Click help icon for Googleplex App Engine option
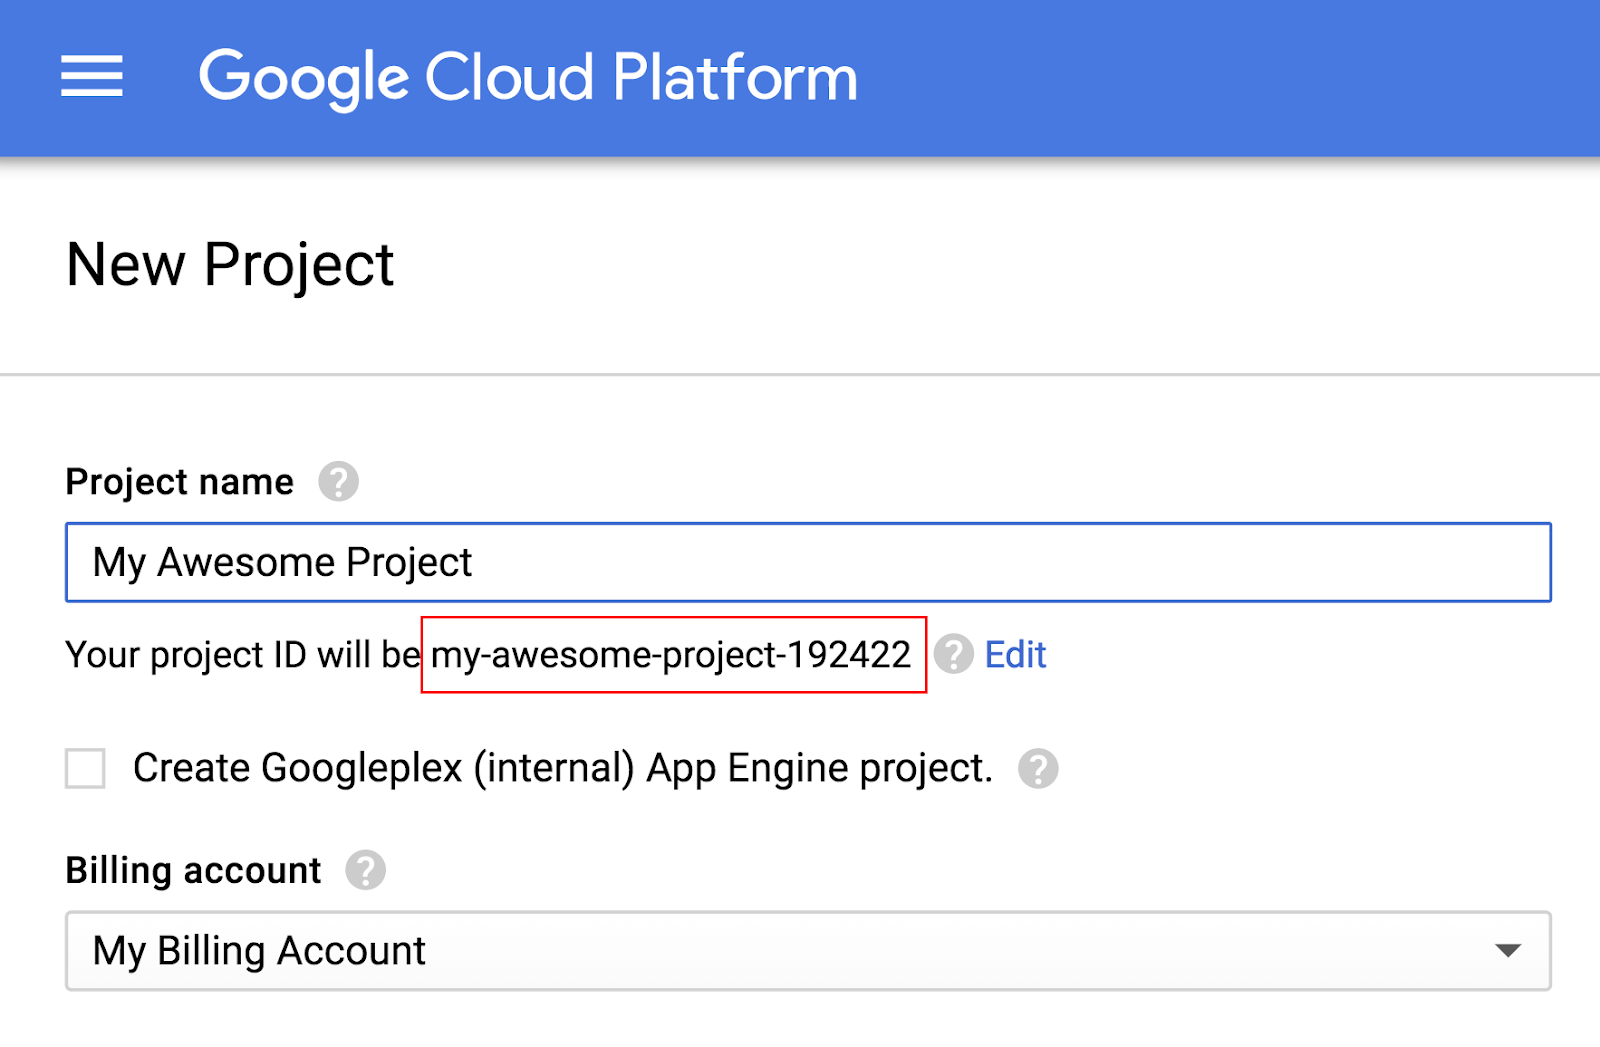 click(x=1038, y=769)
